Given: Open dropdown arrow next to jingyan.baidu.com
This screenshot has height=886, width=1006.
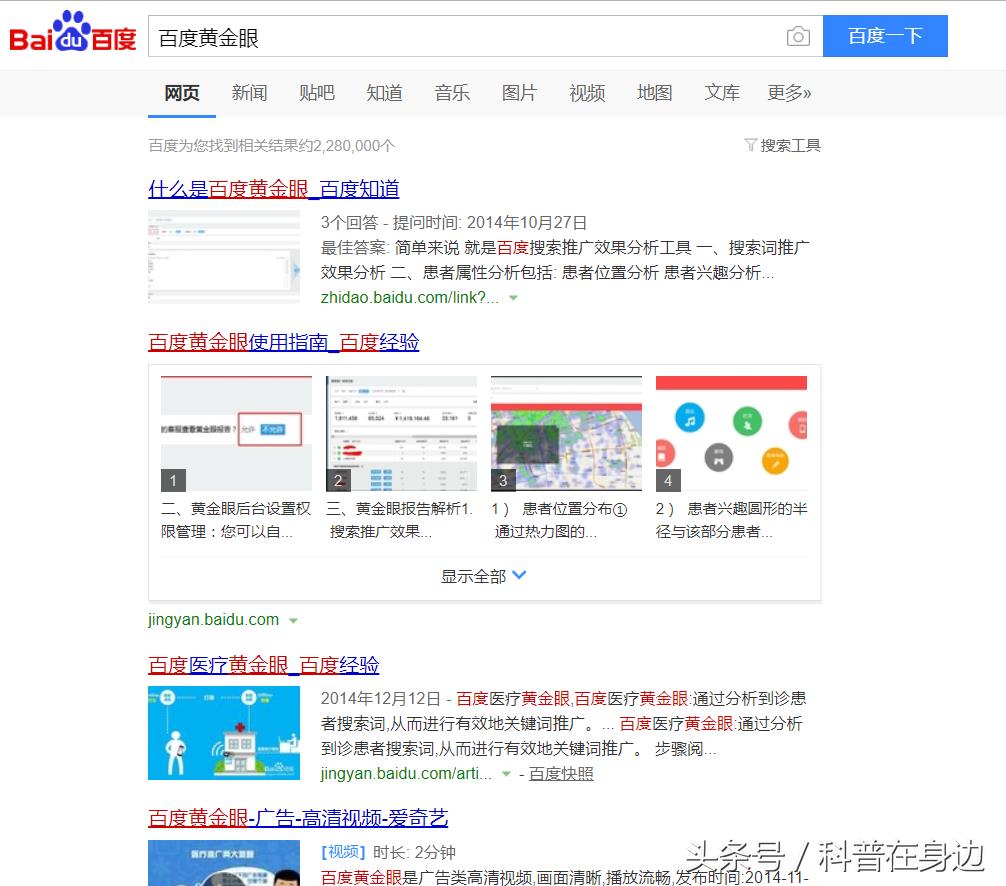Looking at the screenshot, I should 293,621.
